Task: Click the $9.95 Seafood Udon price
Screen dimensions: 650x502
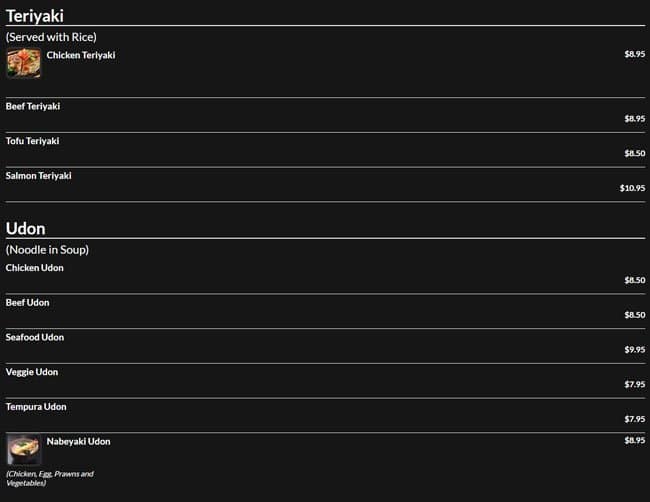Action: click(635, 350)
